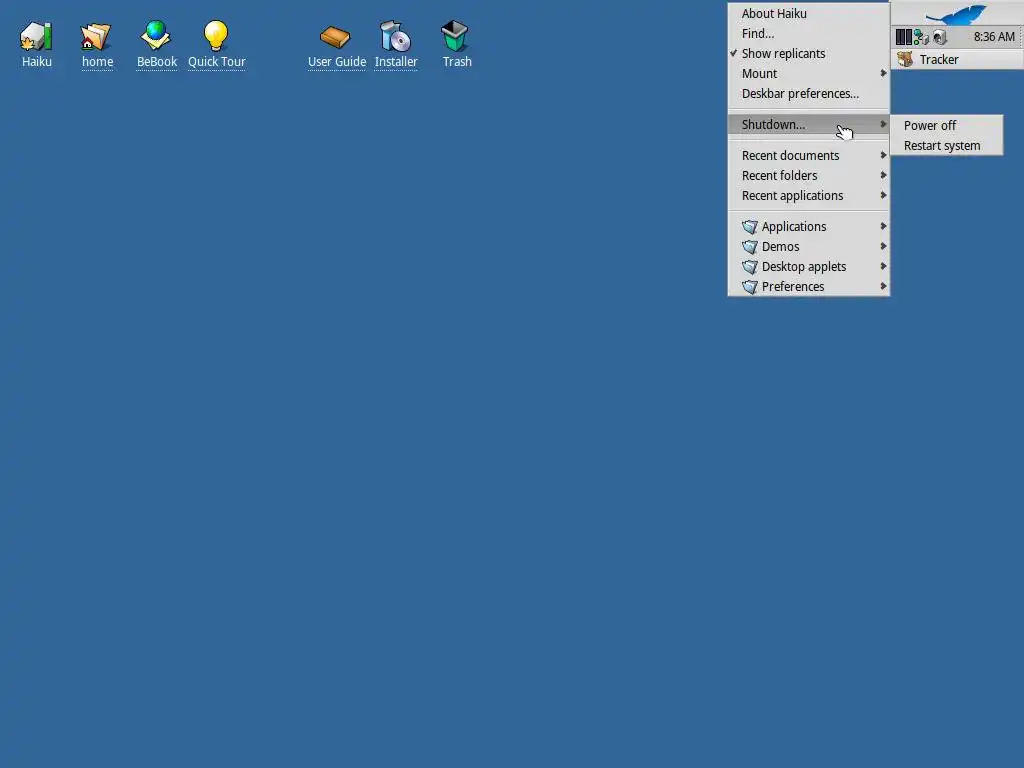Screen dimensions: 1024x768
Task: Click the network status tray icon
Action: pyautogui.click(x=921, y=37)
